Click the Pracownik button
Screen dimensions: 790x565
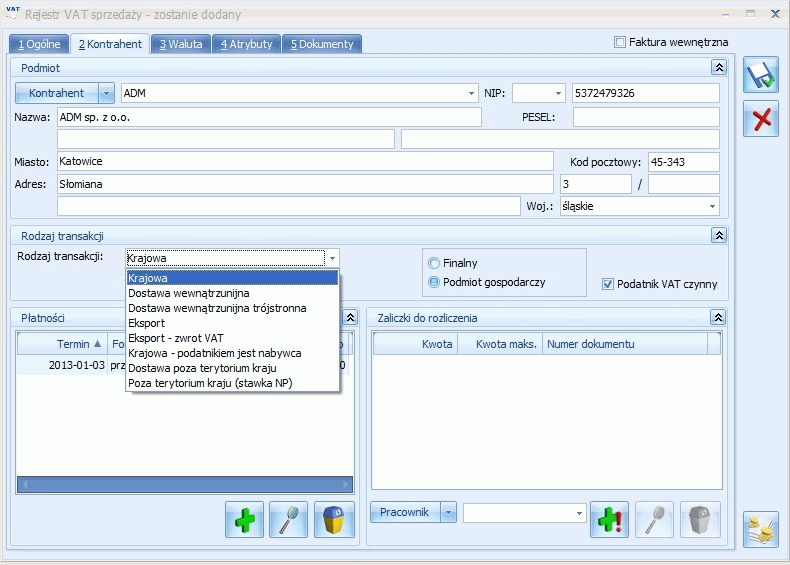(404, 512)
